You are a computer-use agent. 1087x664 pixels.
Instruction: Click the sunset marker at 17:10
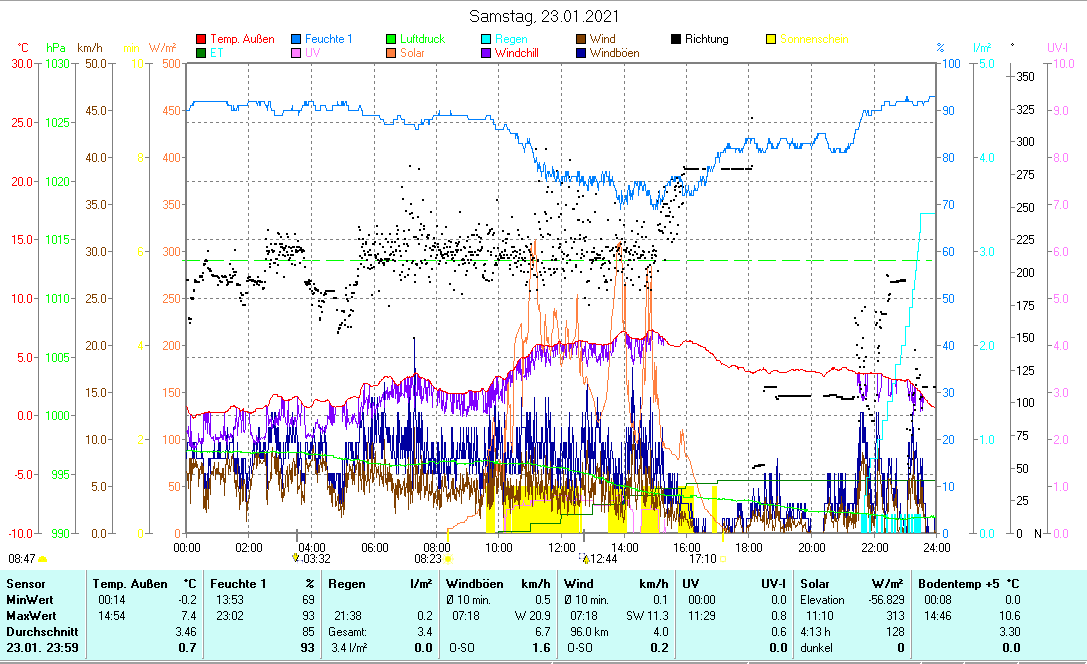tap(722, 558)
